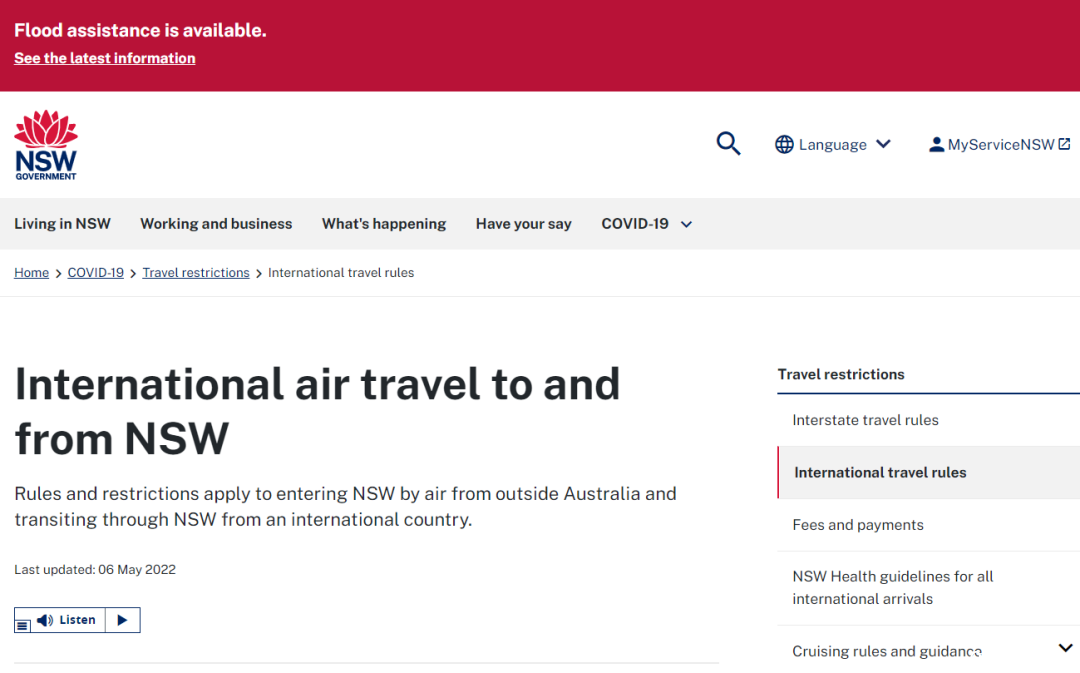Open COVID-19 main navigation item
The height and width of the screenshot is (673, 1080).
[635, 224]
